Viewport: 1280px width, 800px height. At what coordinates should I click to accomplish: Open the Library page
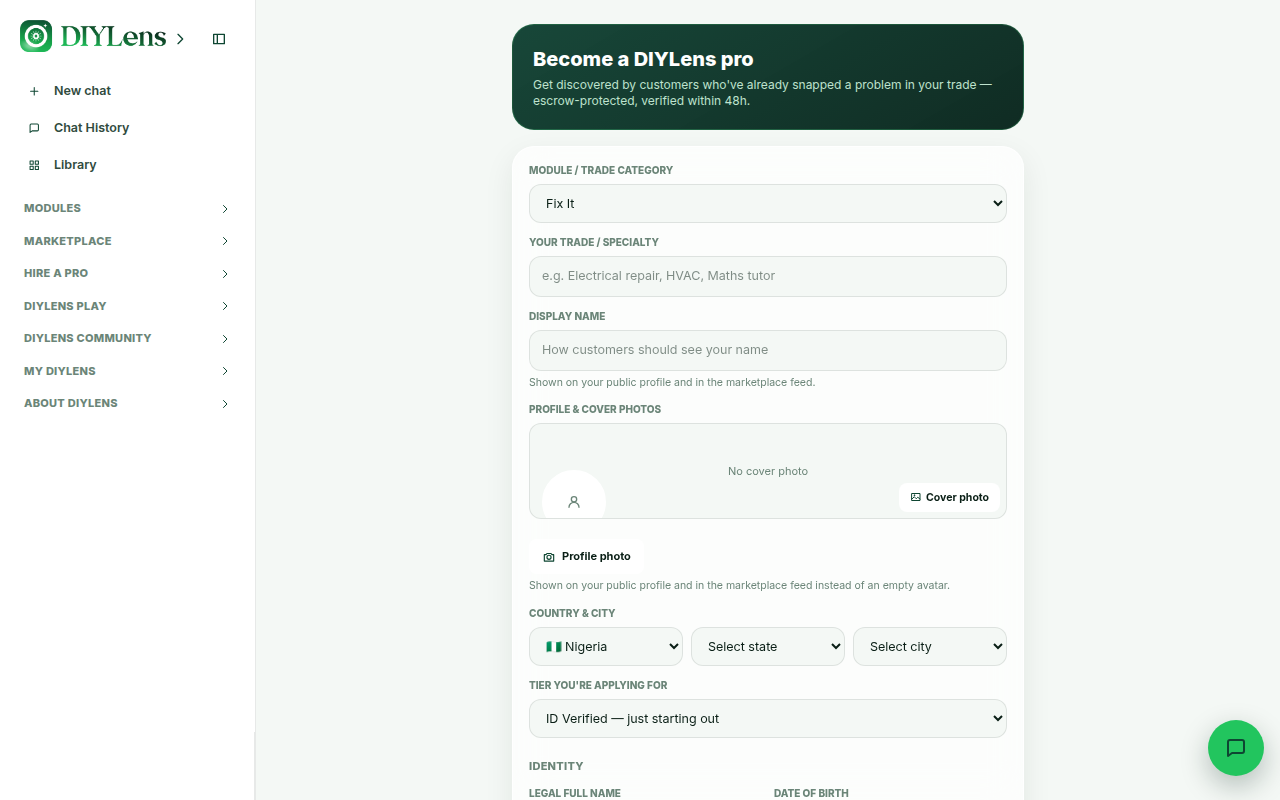[x=128, y=165]
